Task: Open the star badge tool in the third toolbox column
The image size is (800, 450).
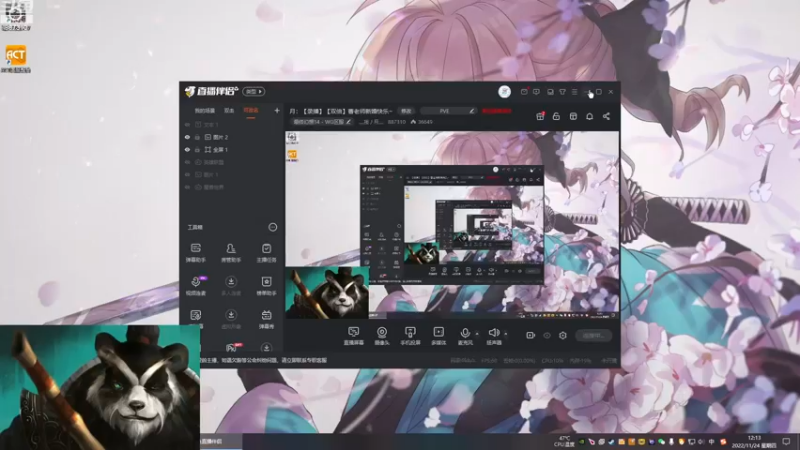Action: pos(266,286)
